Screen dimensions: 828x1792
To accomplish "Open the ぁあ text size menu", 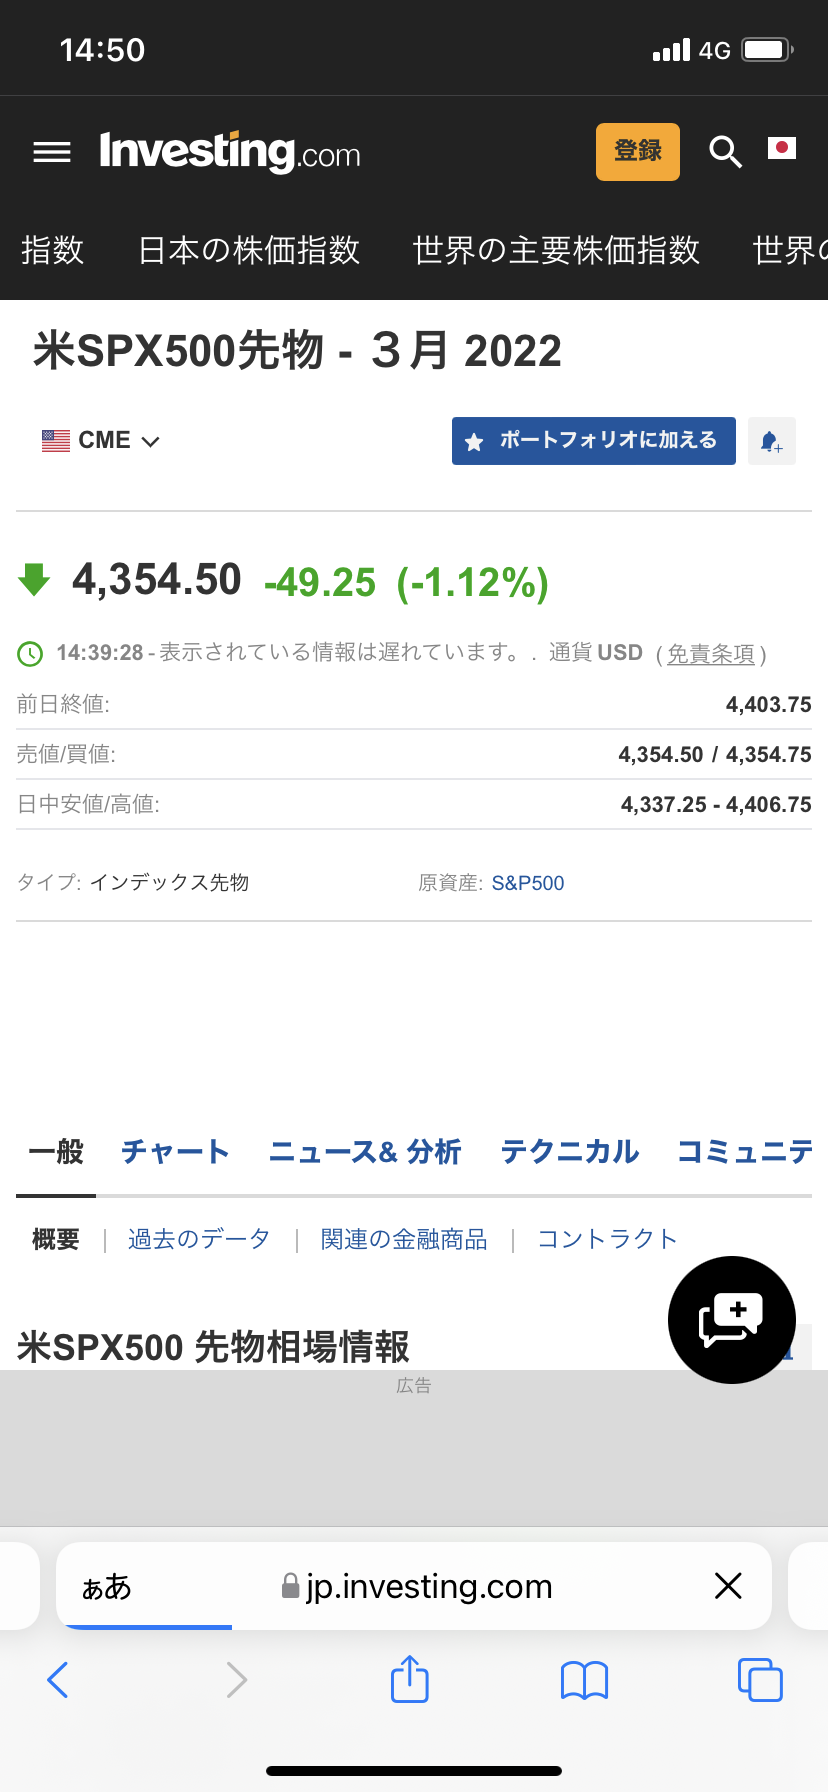I will pyautogui.click(x=106, y=1587).
